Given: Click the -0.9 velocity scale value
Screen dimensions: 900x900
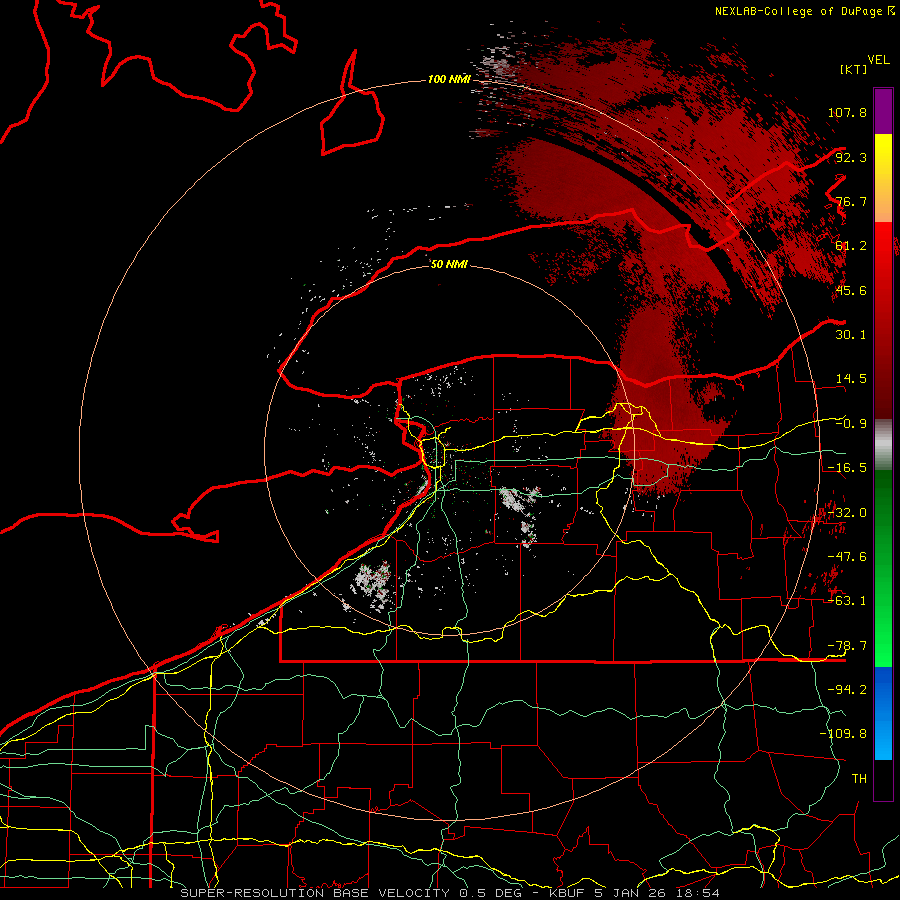Looking at the screenshot, I should [x=851, y=424].
